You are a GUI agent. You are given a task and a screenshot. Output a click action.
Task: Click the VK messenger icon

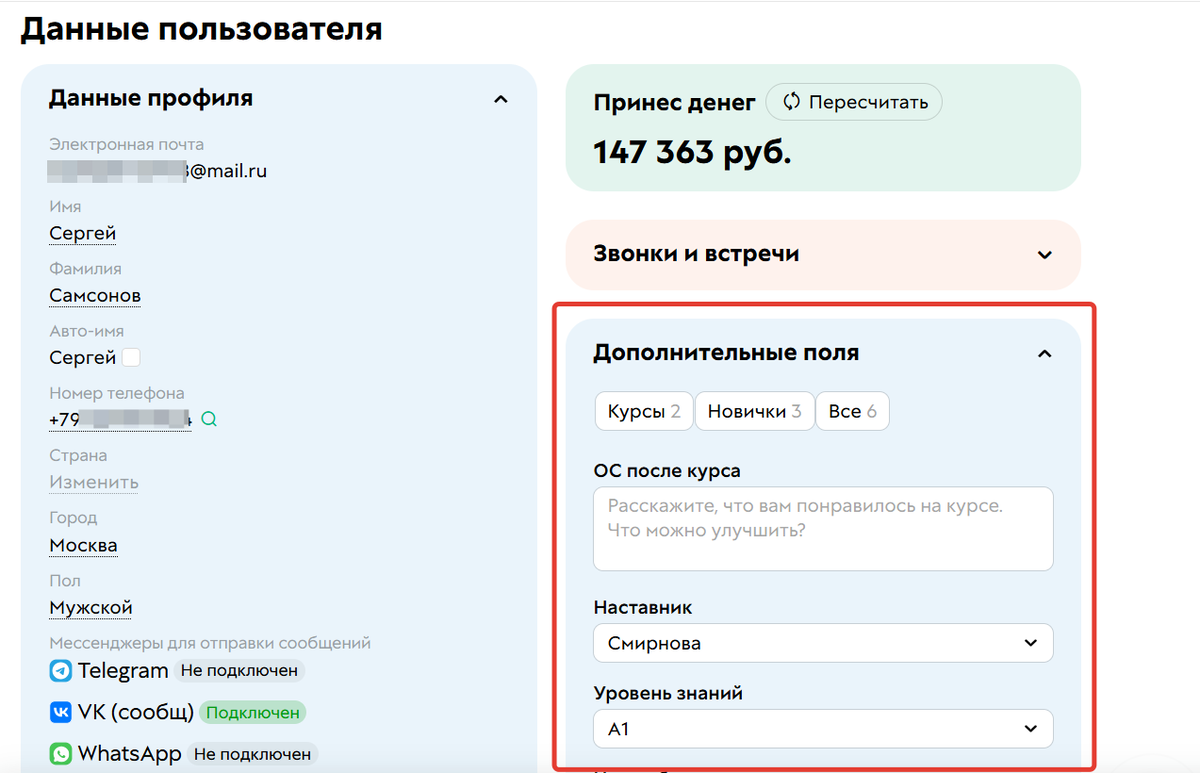tap(61, 712)
